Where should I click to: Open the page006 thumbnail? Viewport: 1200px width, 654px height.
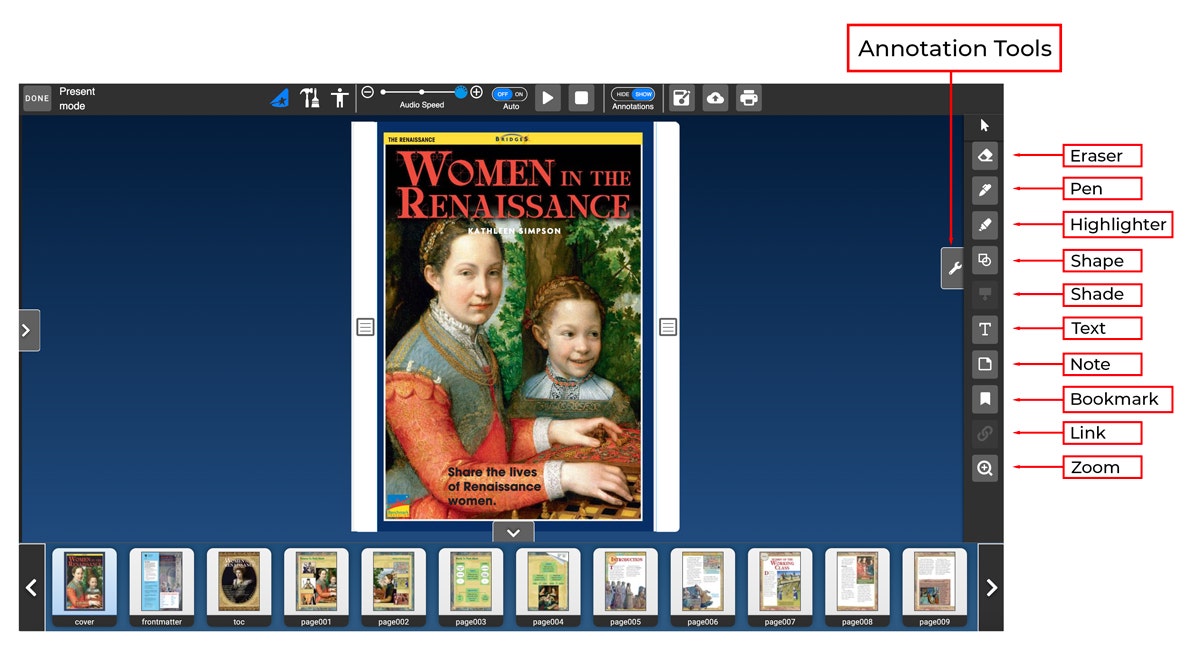[x=703, y=587]
